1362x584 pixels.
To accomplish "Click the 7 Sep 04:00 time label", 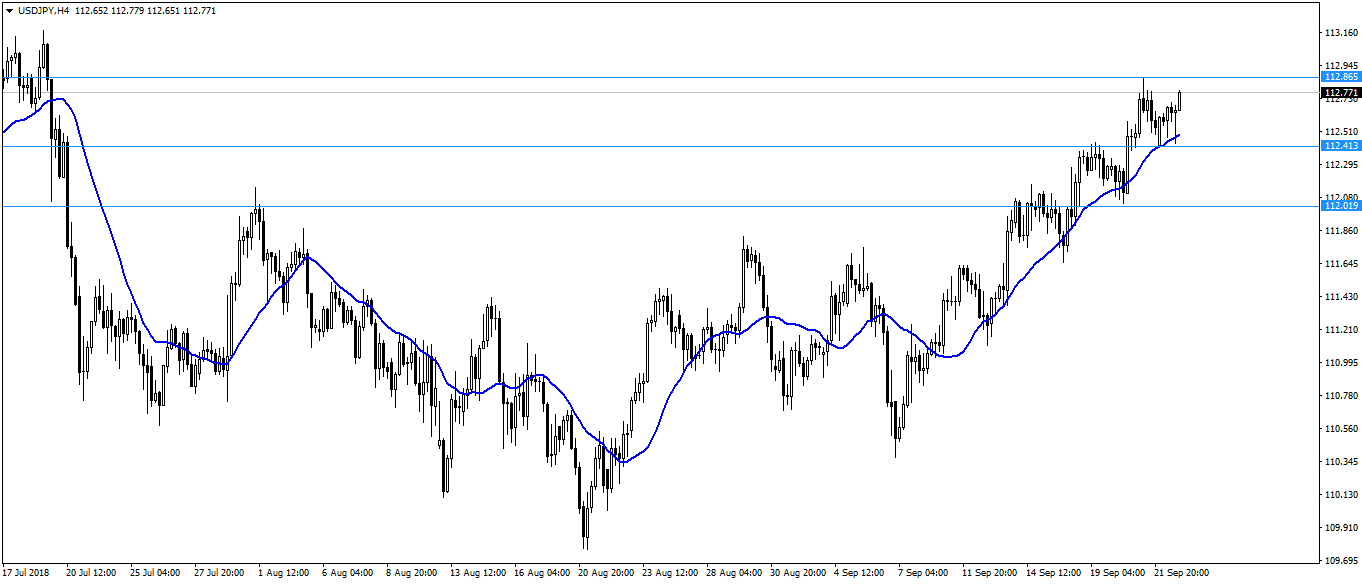I will [923, 574].
